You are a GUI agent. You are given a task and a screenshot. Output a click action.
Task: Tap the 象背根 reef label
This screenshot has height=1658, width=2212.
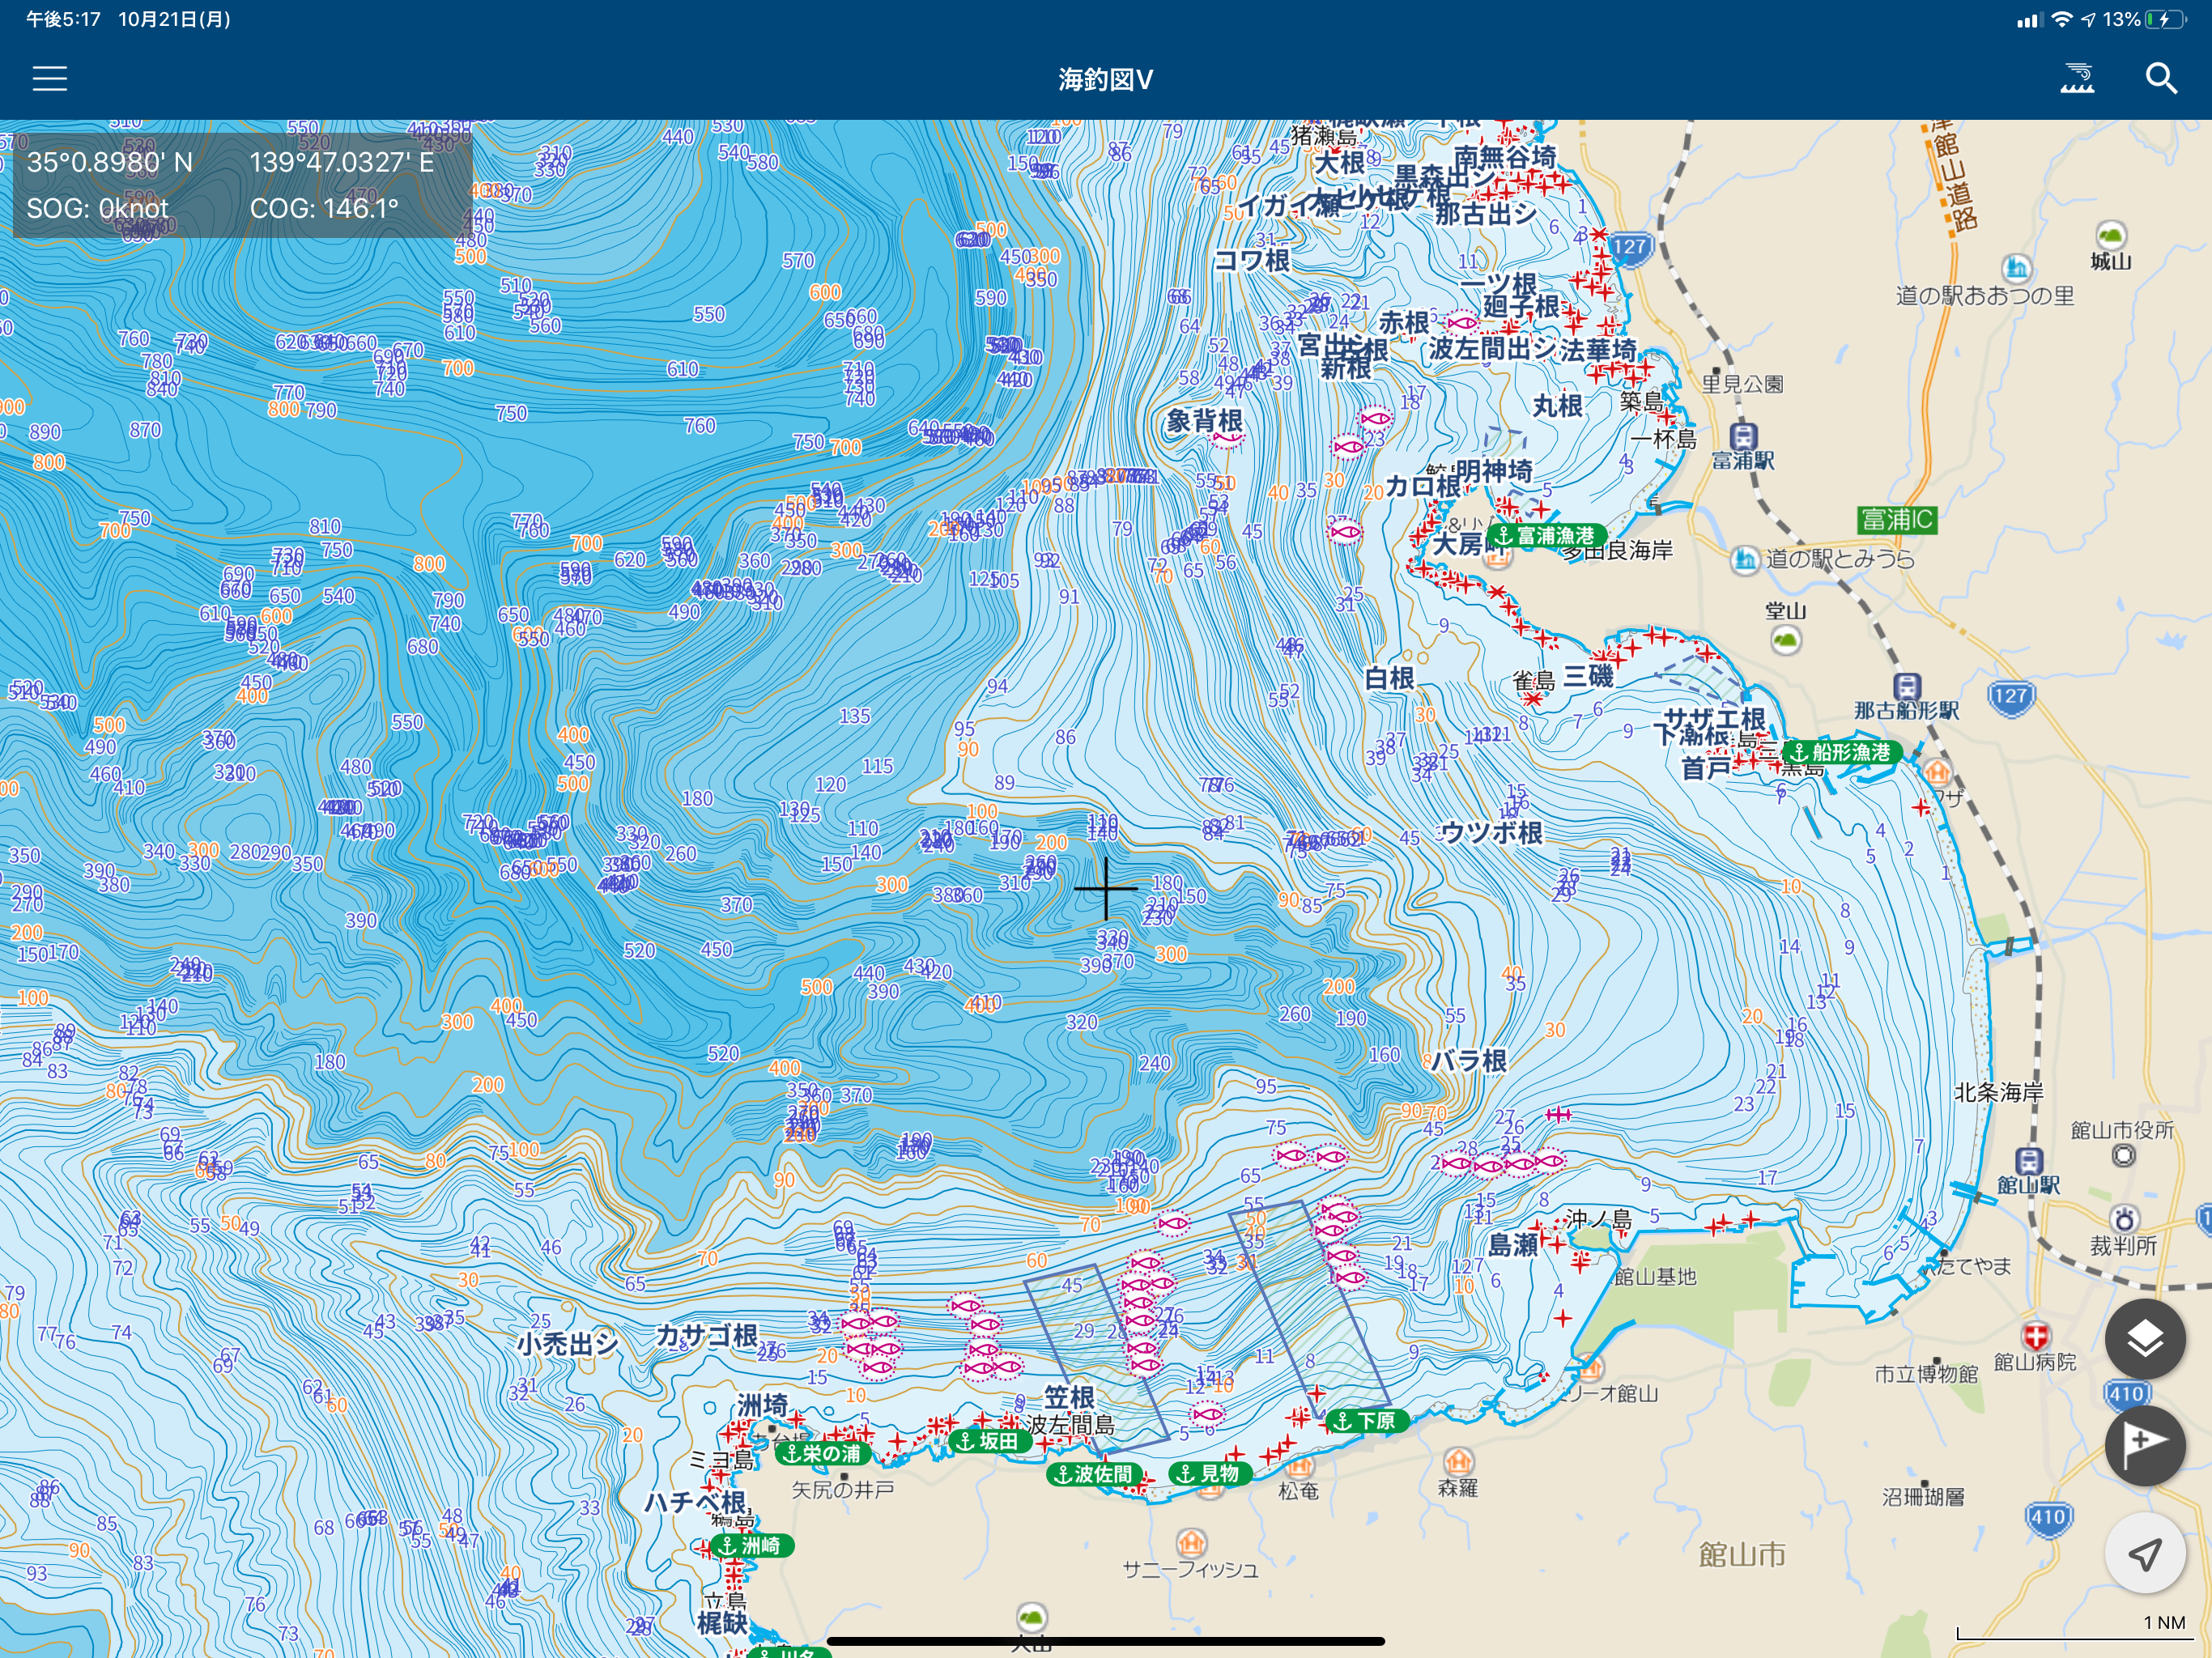point(1204,421)
